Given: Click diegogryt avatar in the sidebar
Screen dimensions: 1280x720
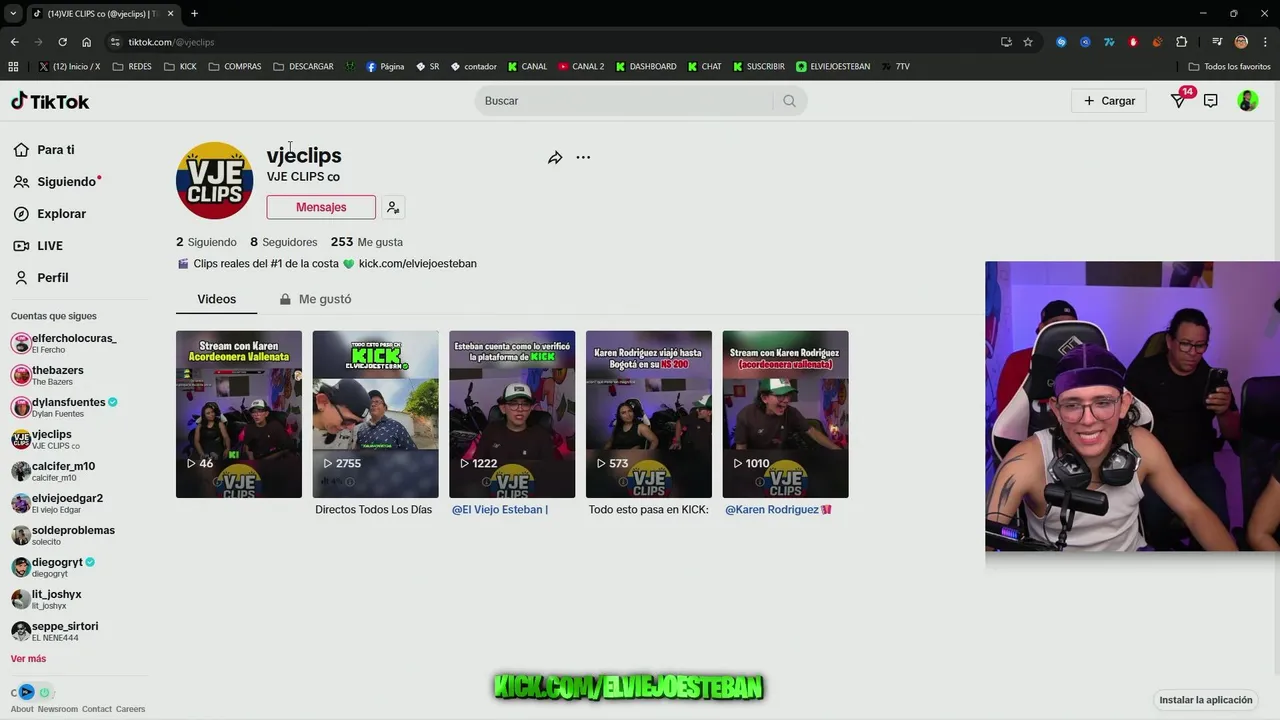Looking at the screenshot, I should tap(21, 567).
